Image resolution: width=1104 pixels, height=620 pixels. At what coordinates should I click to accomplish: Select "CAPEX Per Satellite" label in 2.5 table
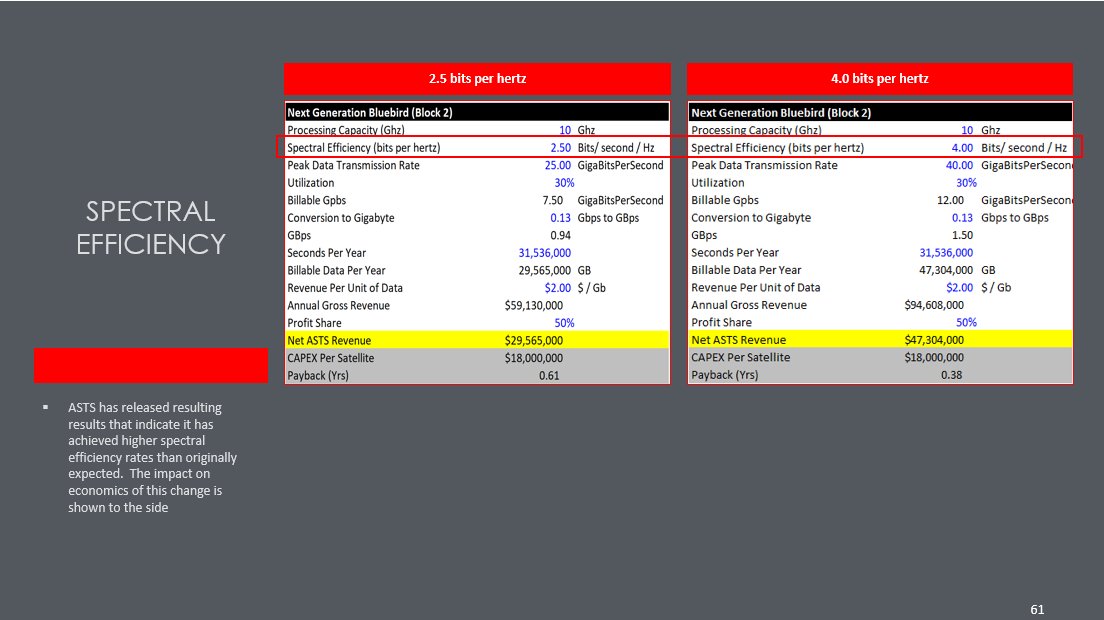(331, 358)
